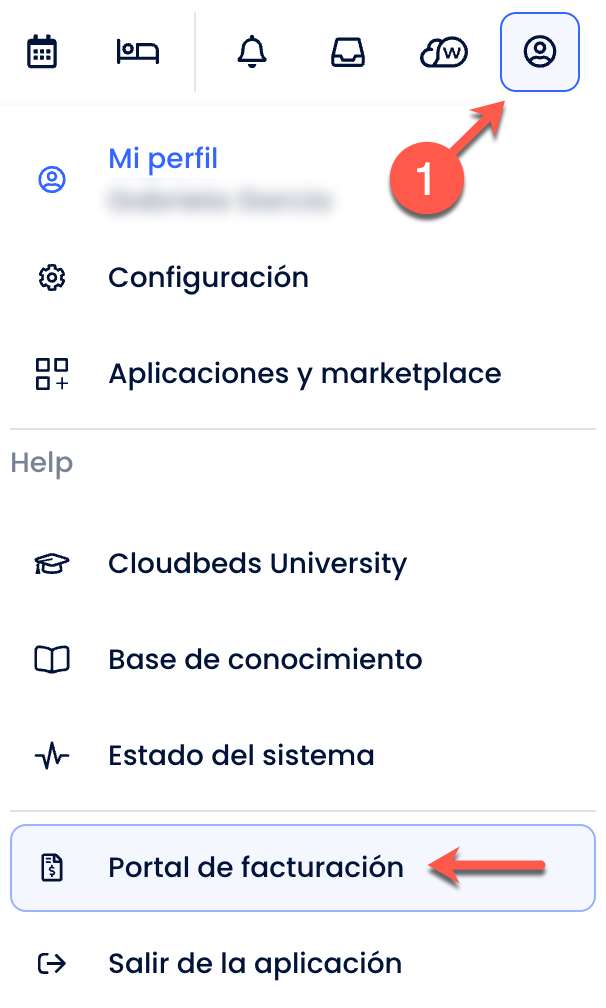Open the calendar icon in top bar
606x1008 pixels.
(42, 52)
